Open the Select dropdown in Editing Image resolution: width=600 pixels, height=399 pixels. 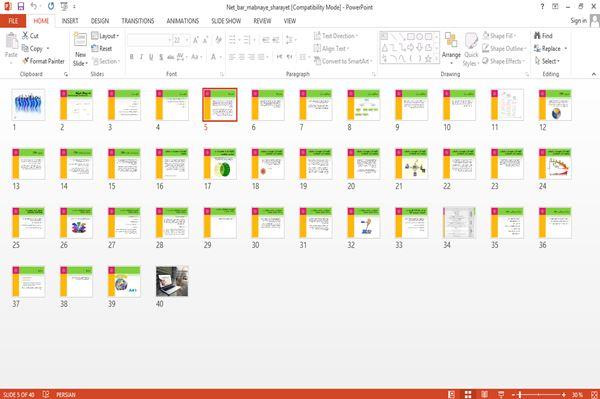pos(547,61)
